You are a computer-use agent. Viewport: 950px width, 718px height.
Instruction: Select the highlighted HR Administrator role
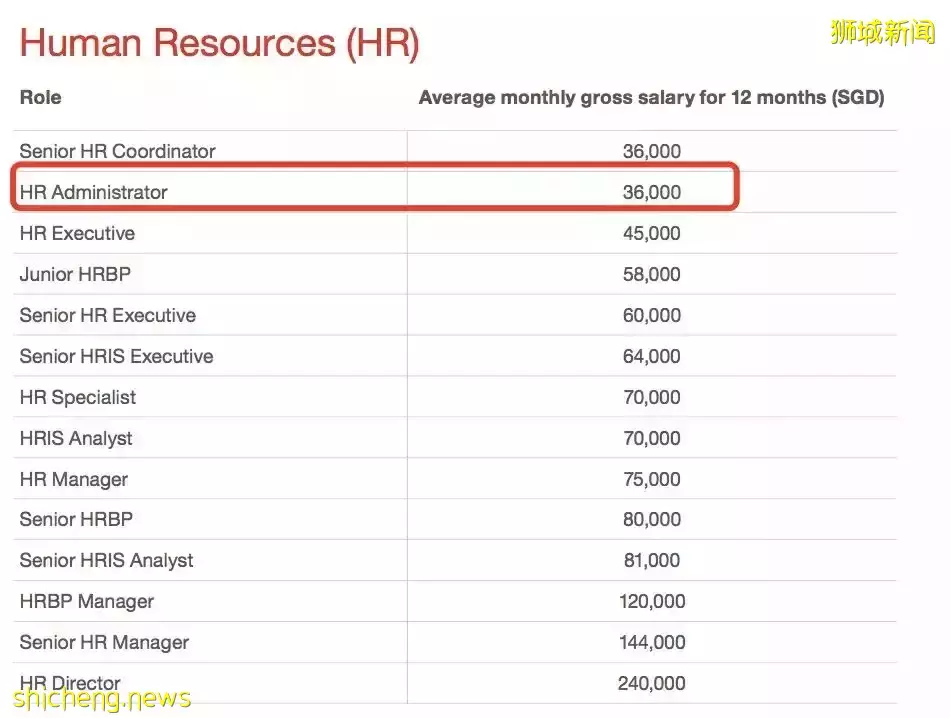pyautogui.click(x=93, y=193)
